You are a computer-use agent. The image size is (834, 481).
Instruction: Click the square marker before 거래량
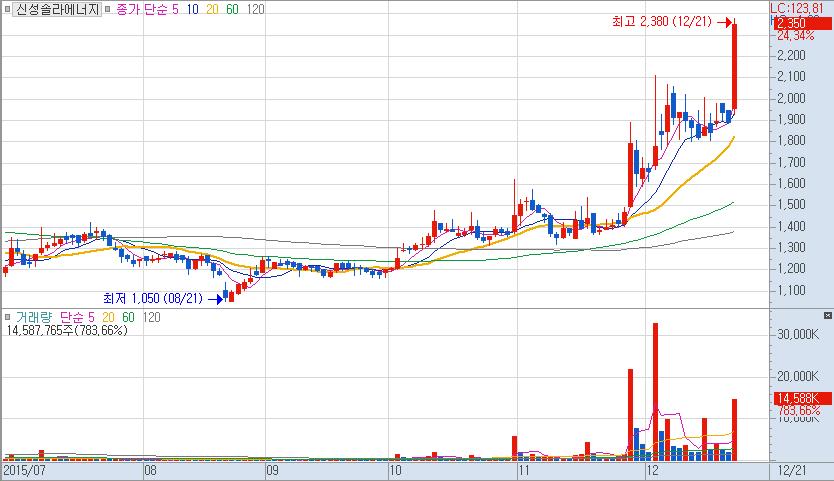7,317
